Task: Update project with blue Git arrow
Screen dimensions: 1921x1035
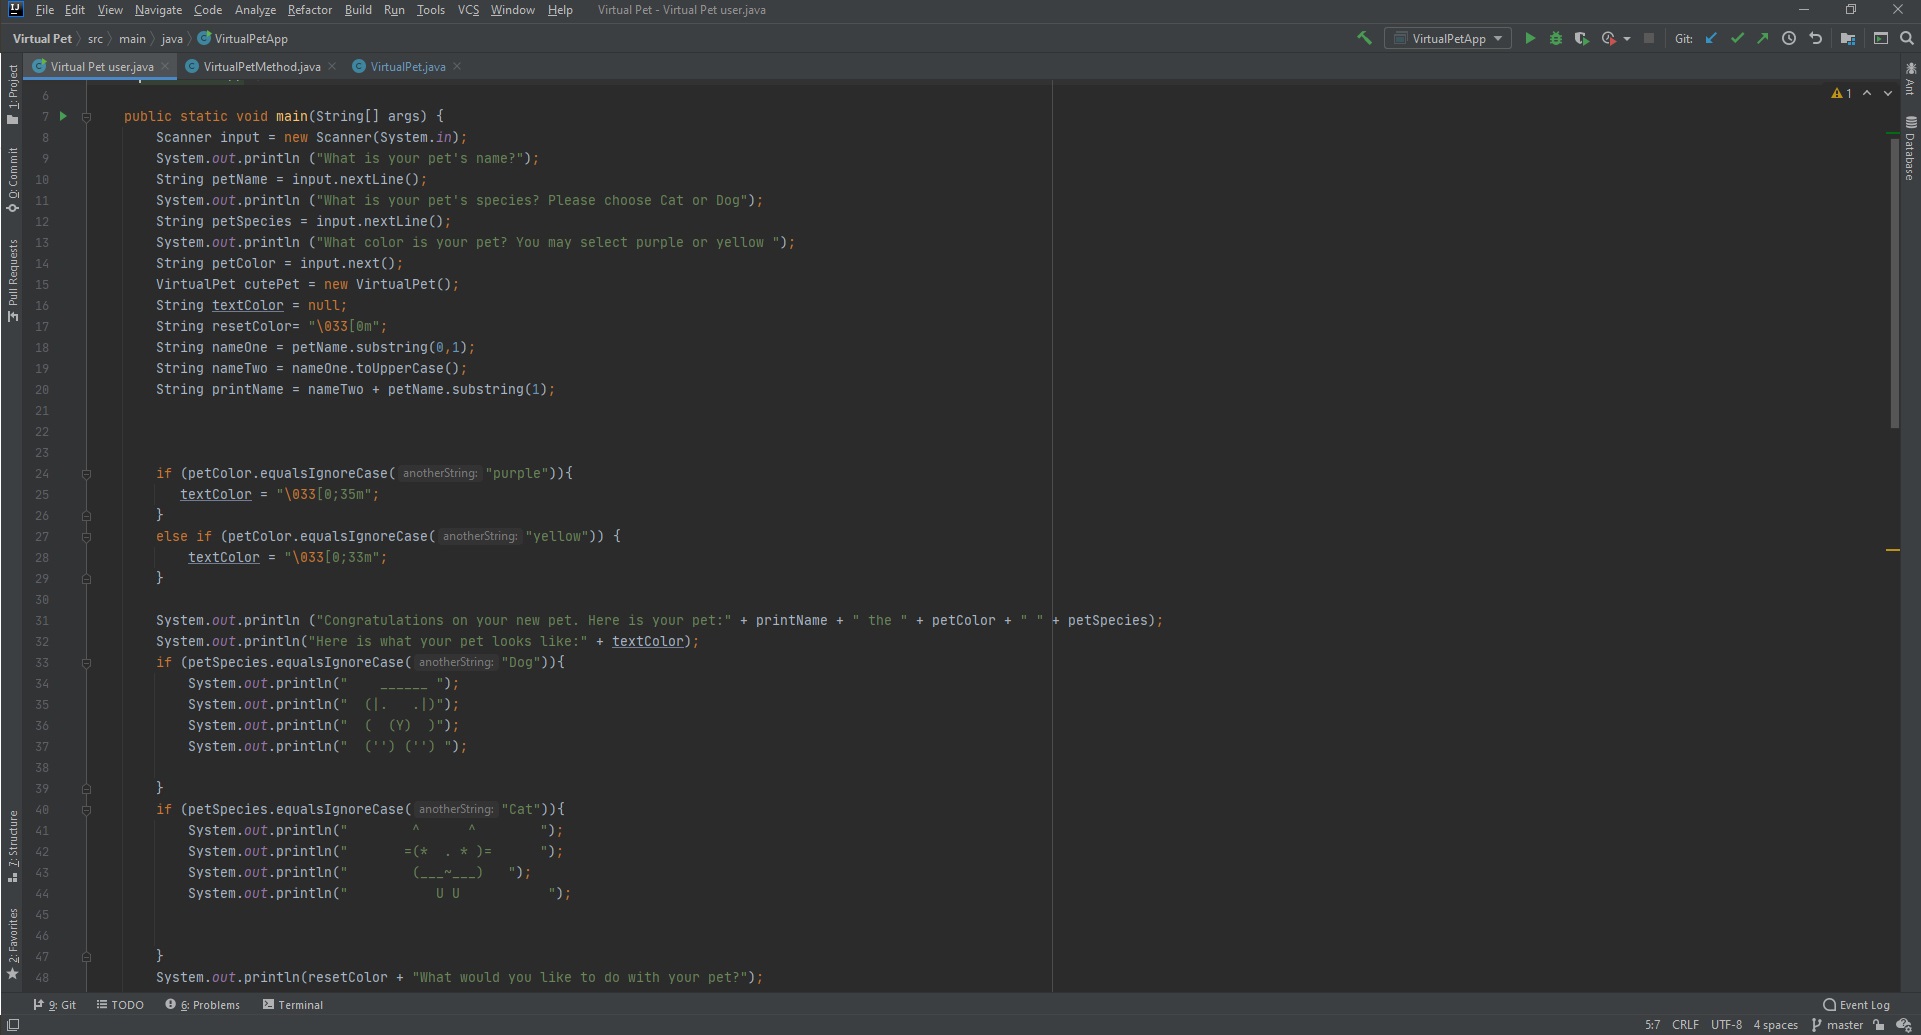Action: pyautogui.click(x=1711, y=38)
